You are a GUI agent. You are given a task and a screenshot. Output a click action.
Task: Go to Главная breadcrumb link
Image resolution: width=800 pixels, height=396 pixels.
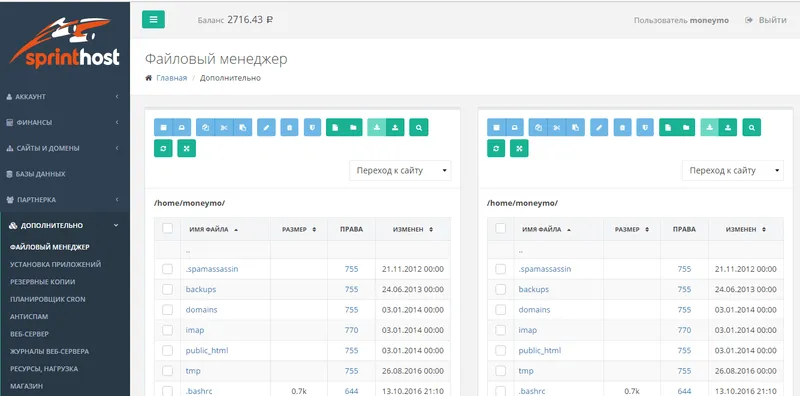pos(171,78)
